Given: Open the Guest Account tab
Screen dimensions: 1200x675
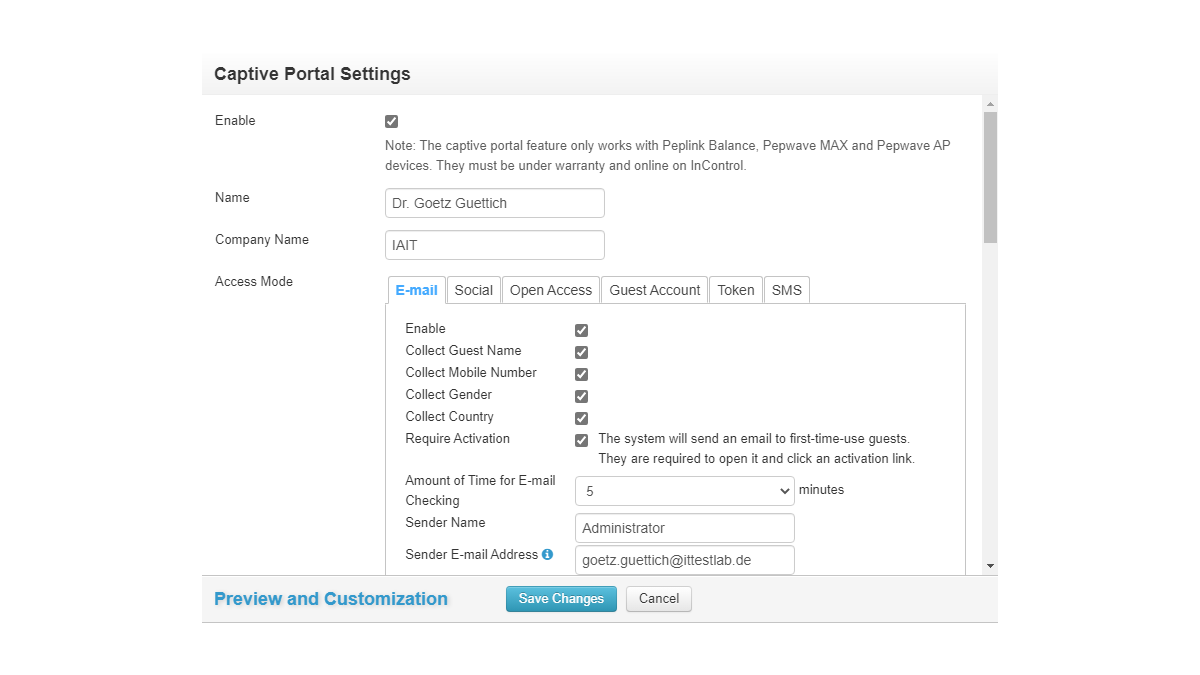Looking at the screenshot, I should pyautogui.click(x=654, y=290).
